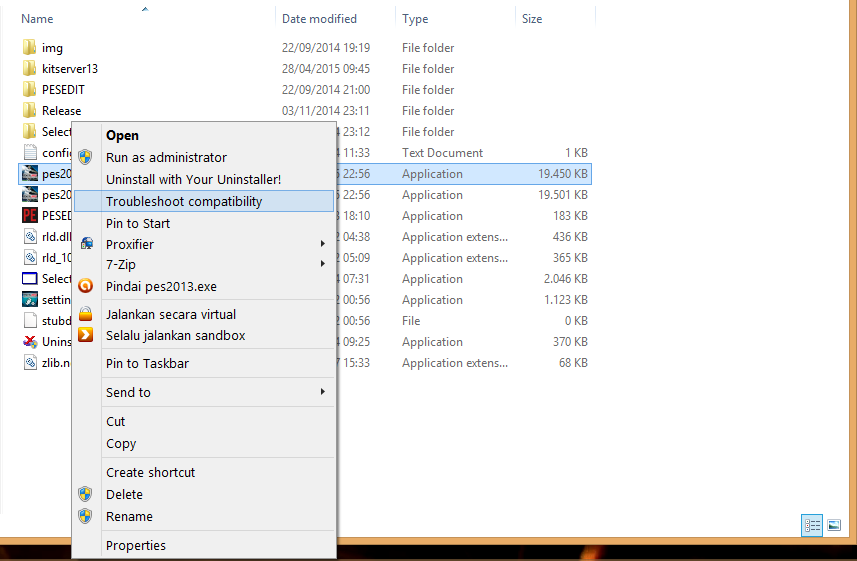
Task: Click the config text document icon
Action: pos(30,153)
